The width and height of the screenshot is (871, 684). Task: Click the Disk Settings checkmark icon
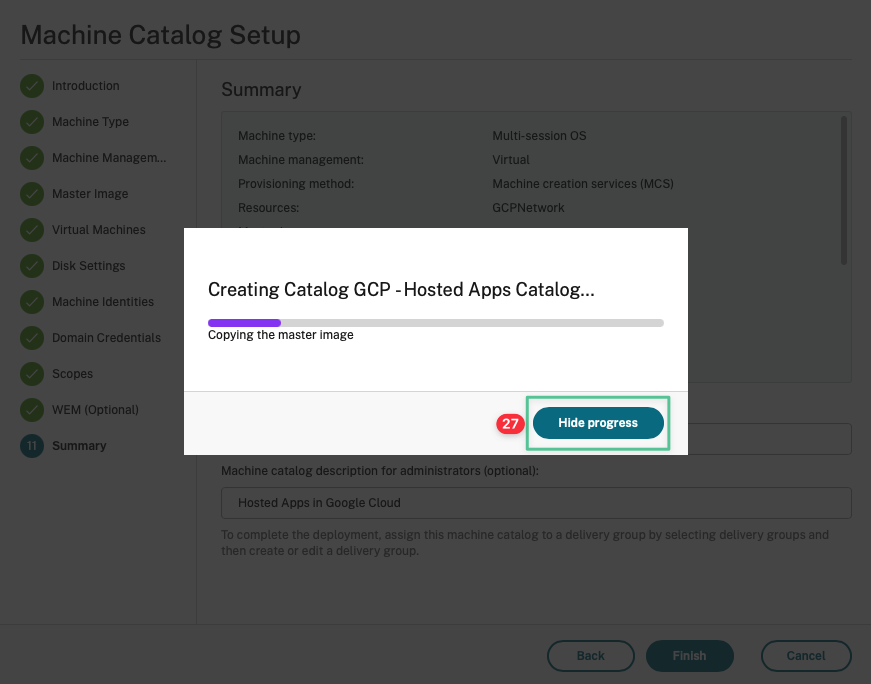click(x=32, y=266)
